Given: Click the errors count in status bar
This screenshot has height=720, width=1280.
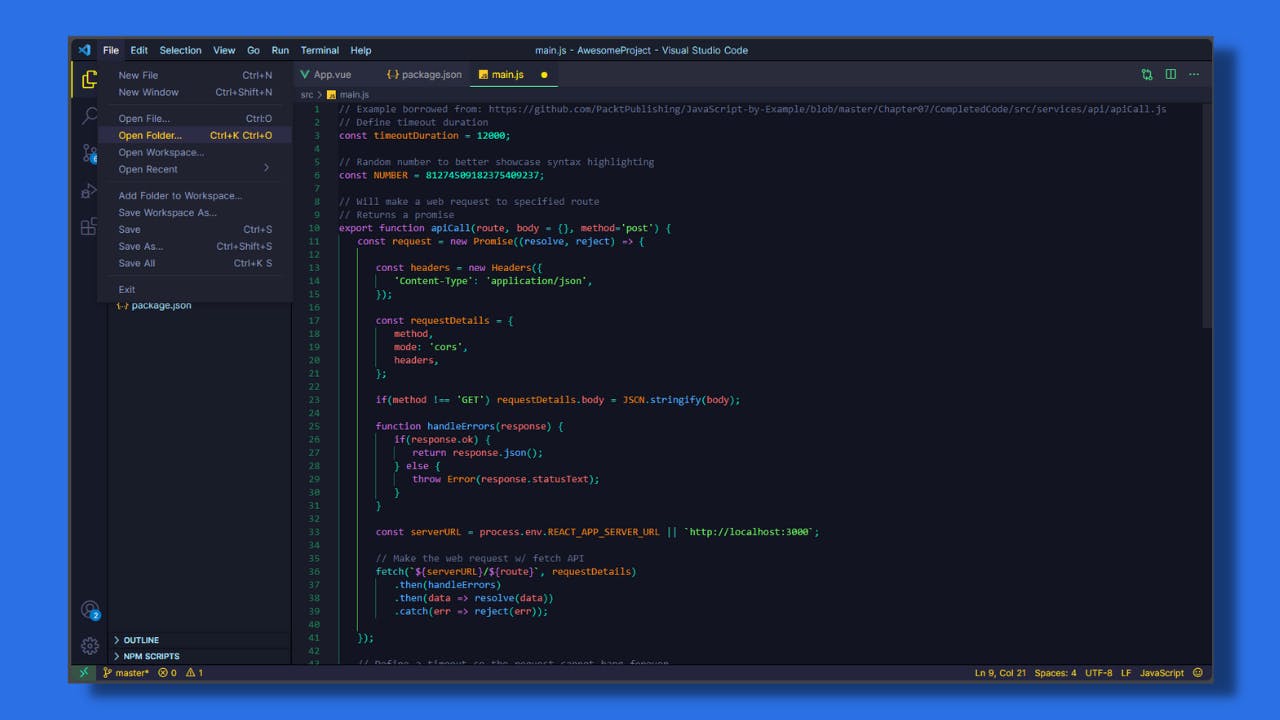Looking at the screenshot, I should coord(167,673).
